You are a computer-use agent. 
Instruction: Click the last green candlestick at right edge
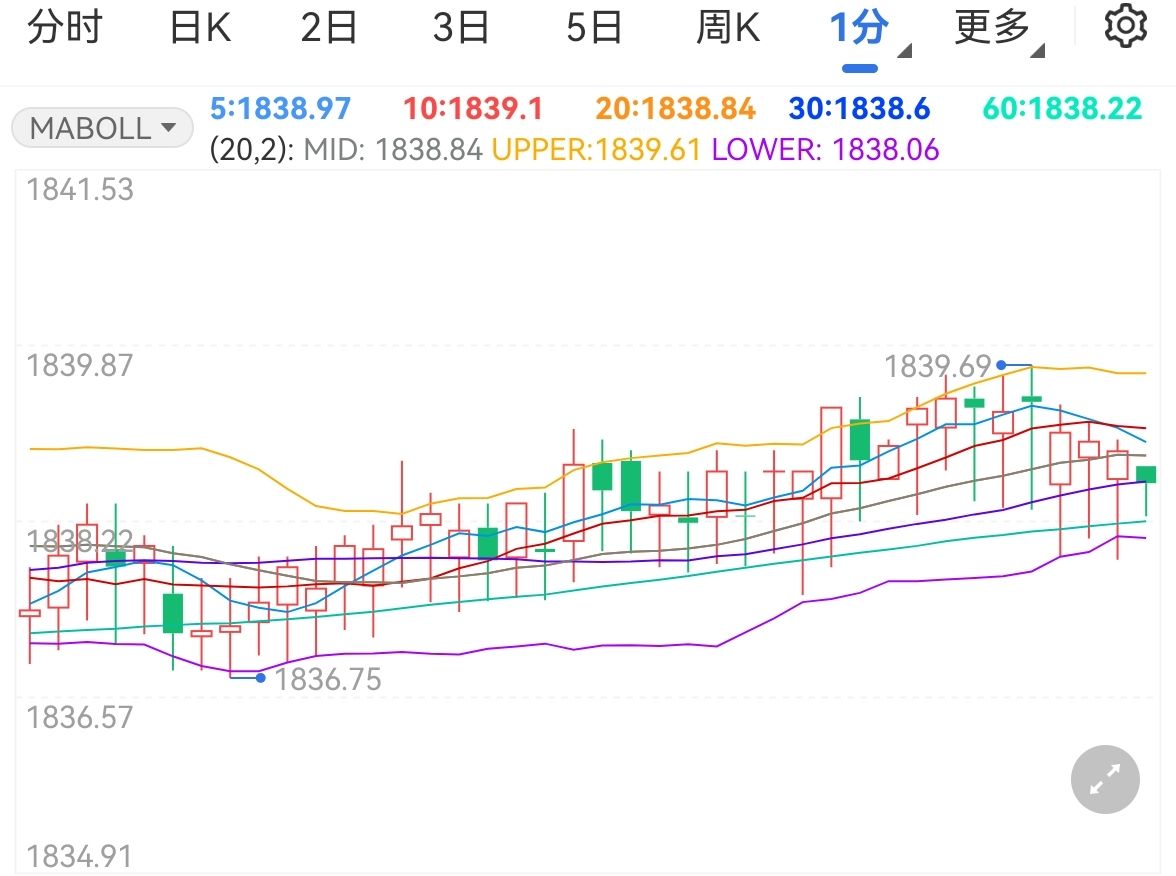[1146, 474]
